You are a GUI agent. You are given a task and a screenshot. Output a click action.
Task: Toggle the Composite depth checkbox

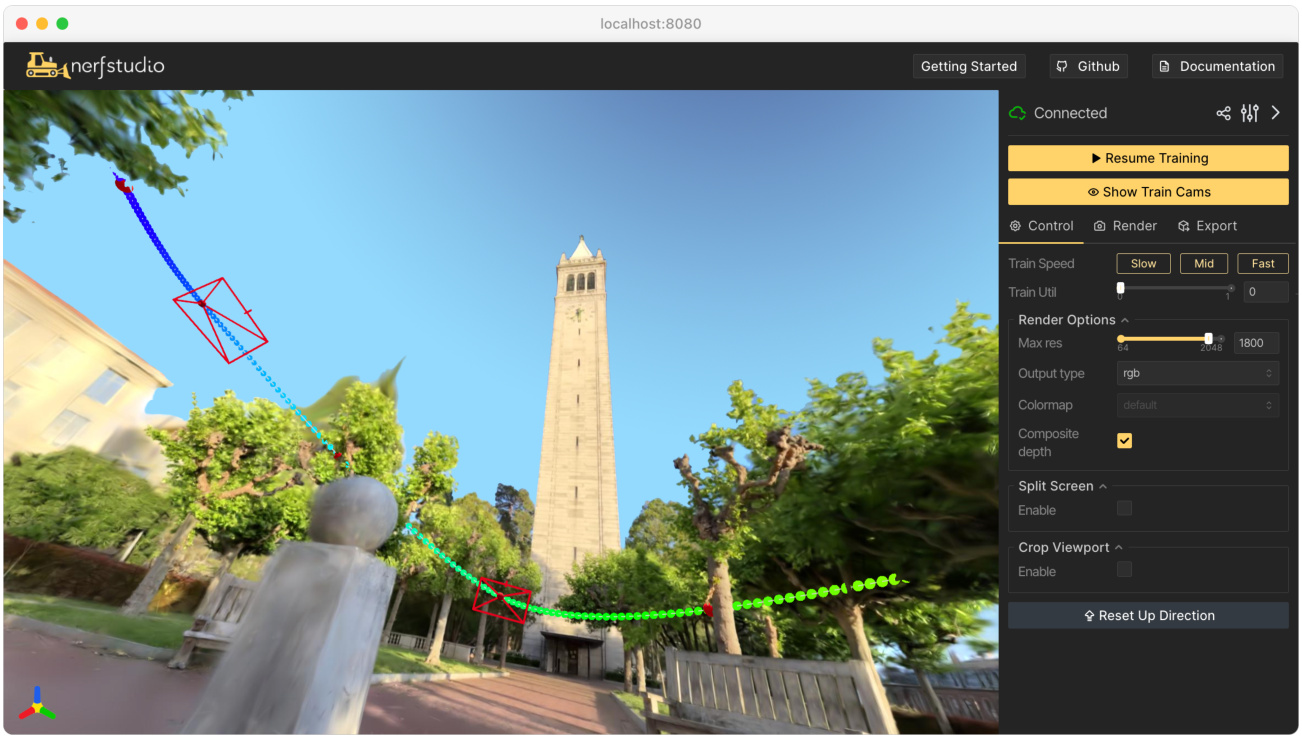tap(1125, 441)
